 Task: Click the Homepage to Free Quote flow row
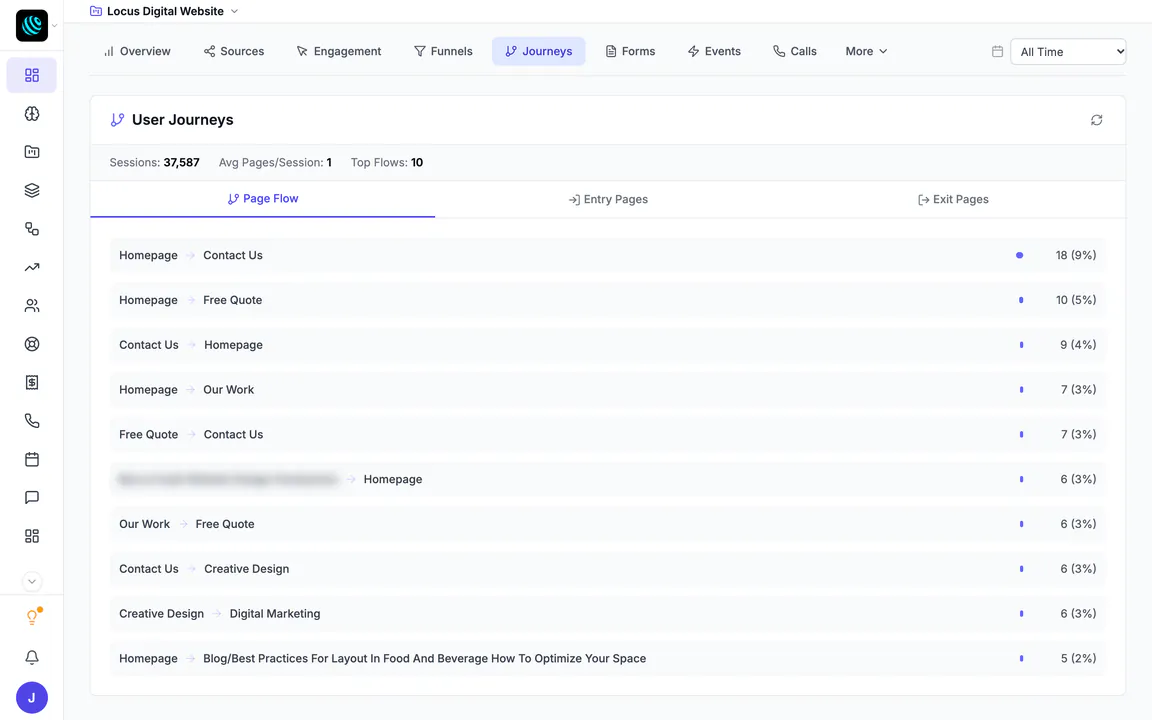608,300
